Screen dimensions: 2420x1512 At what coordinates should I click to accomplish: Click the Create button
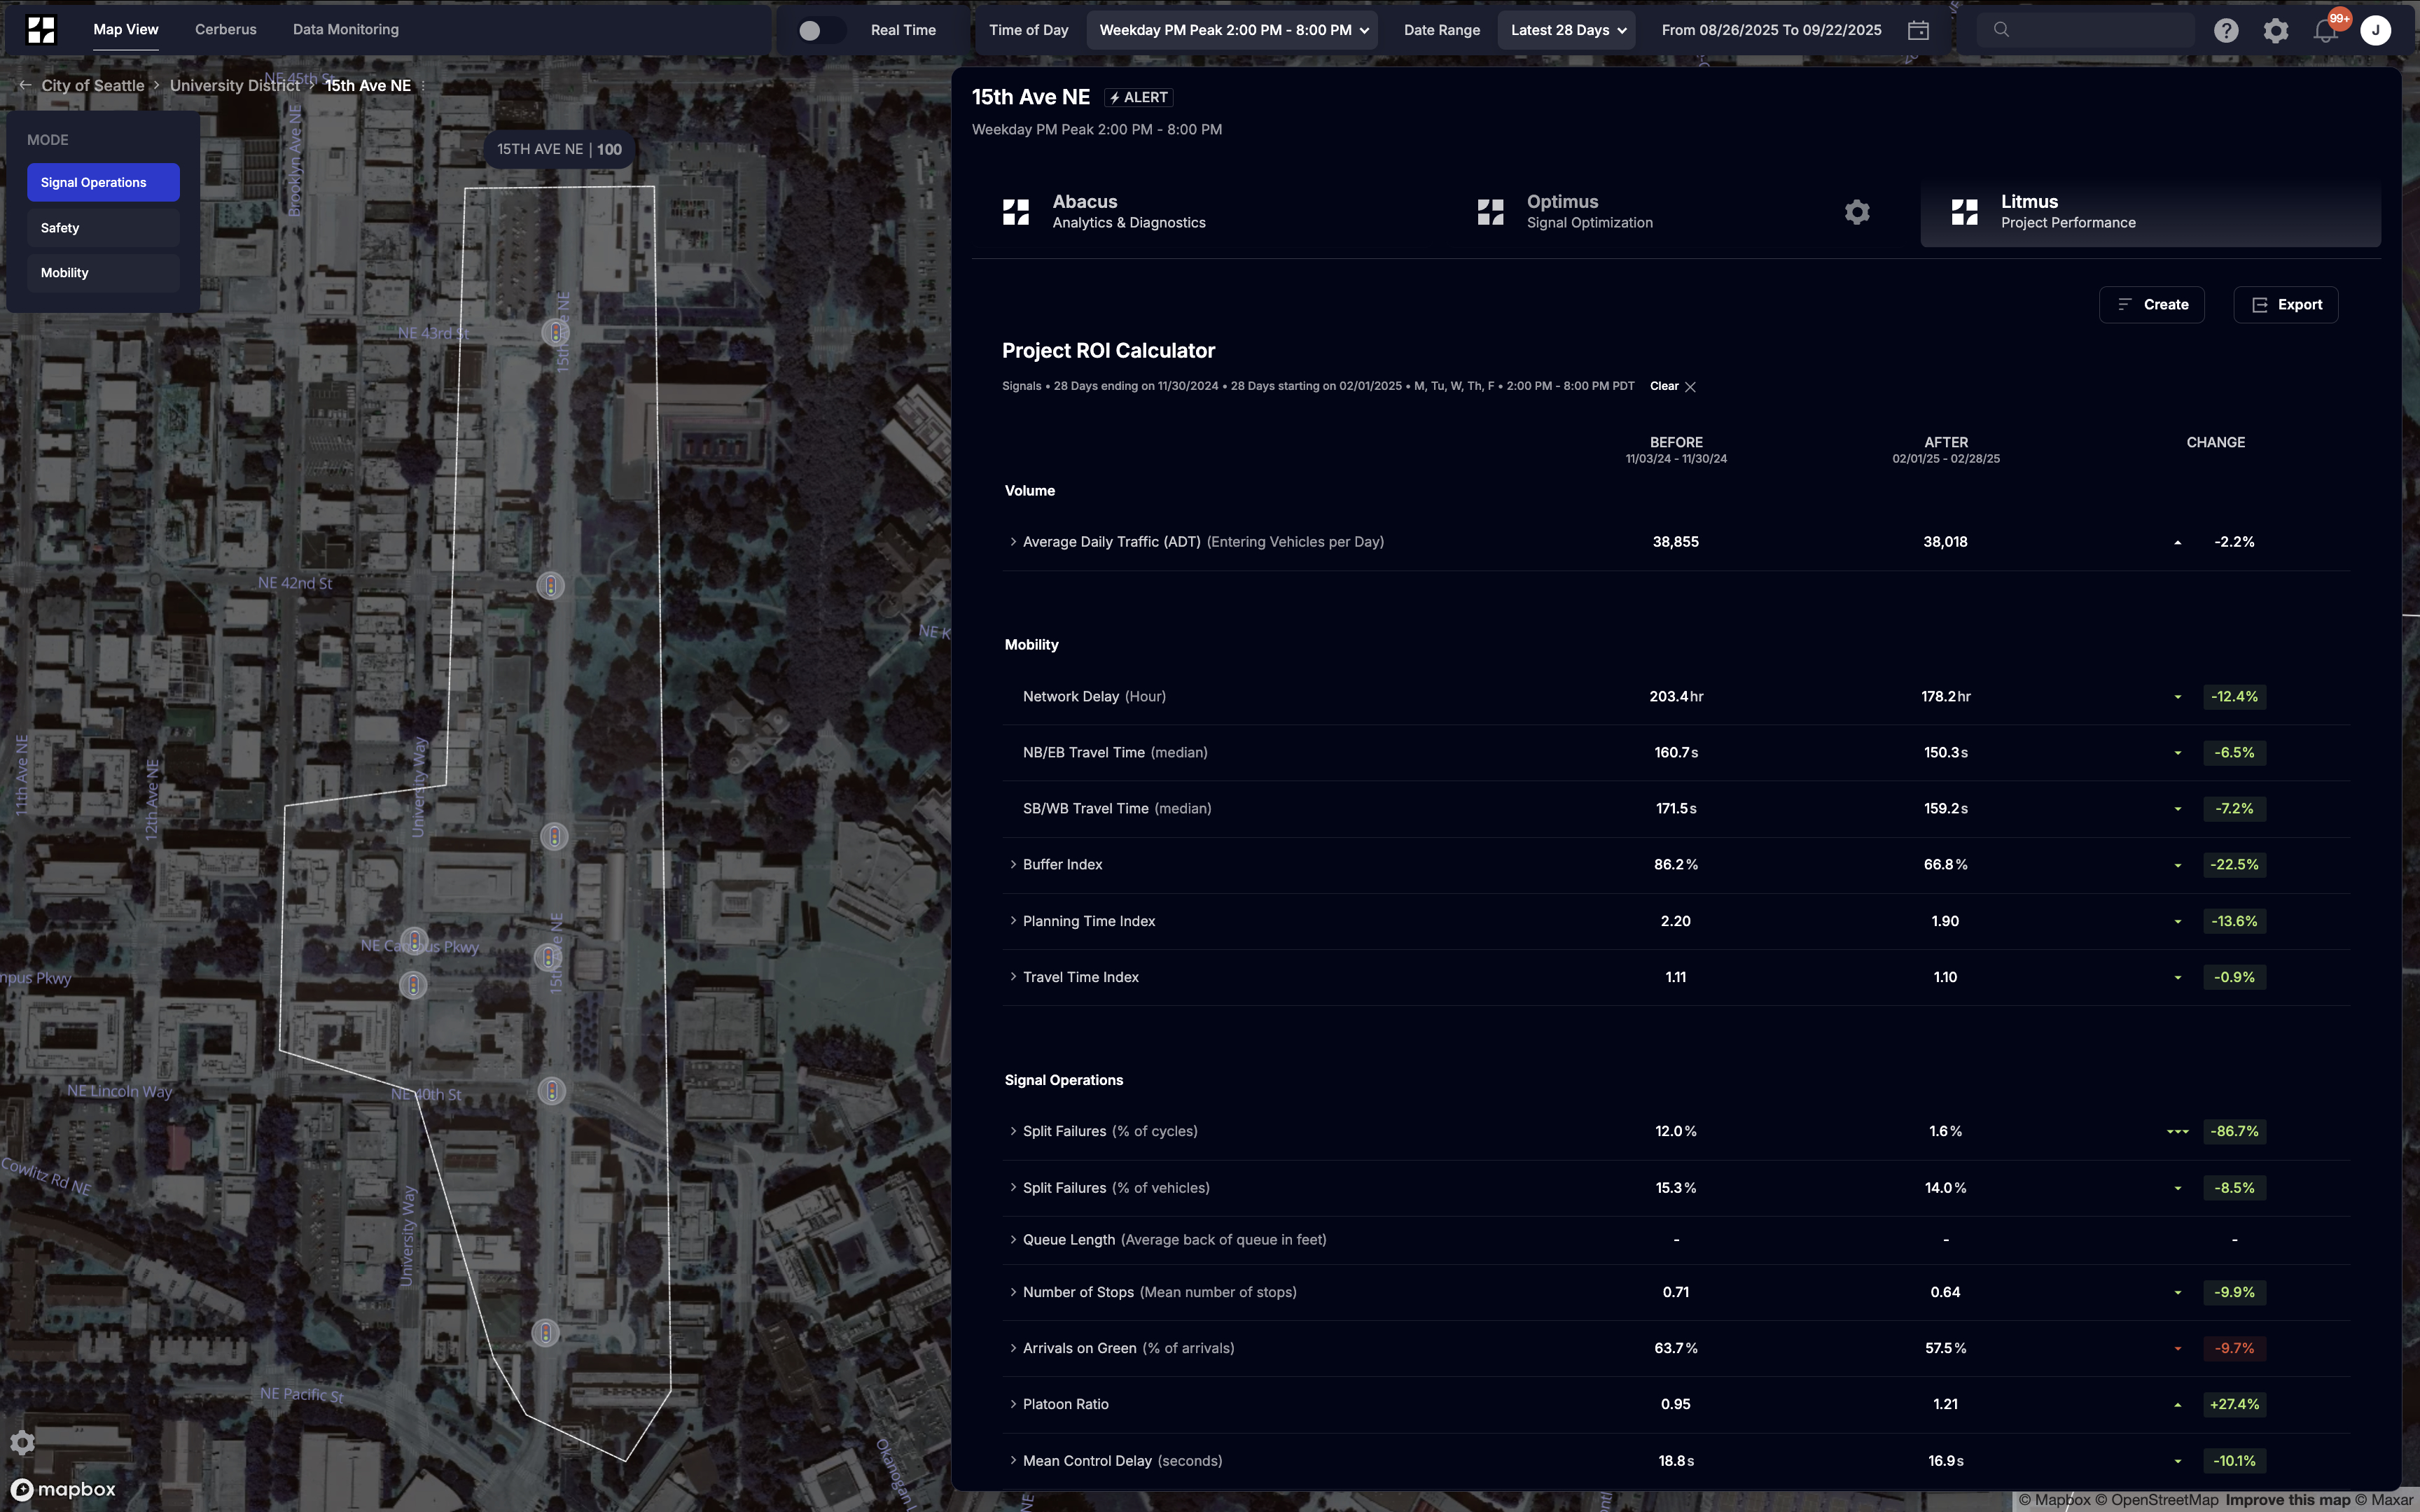[2151, 305]
